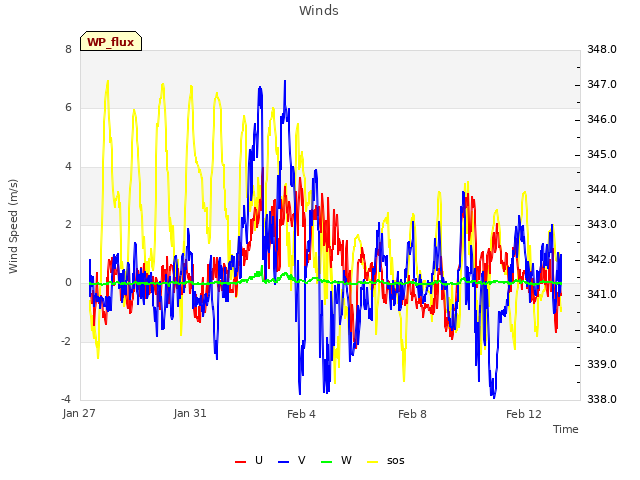Click the right axis value 344.0
This screenshot has width=640, height=480.
[602, 189]
